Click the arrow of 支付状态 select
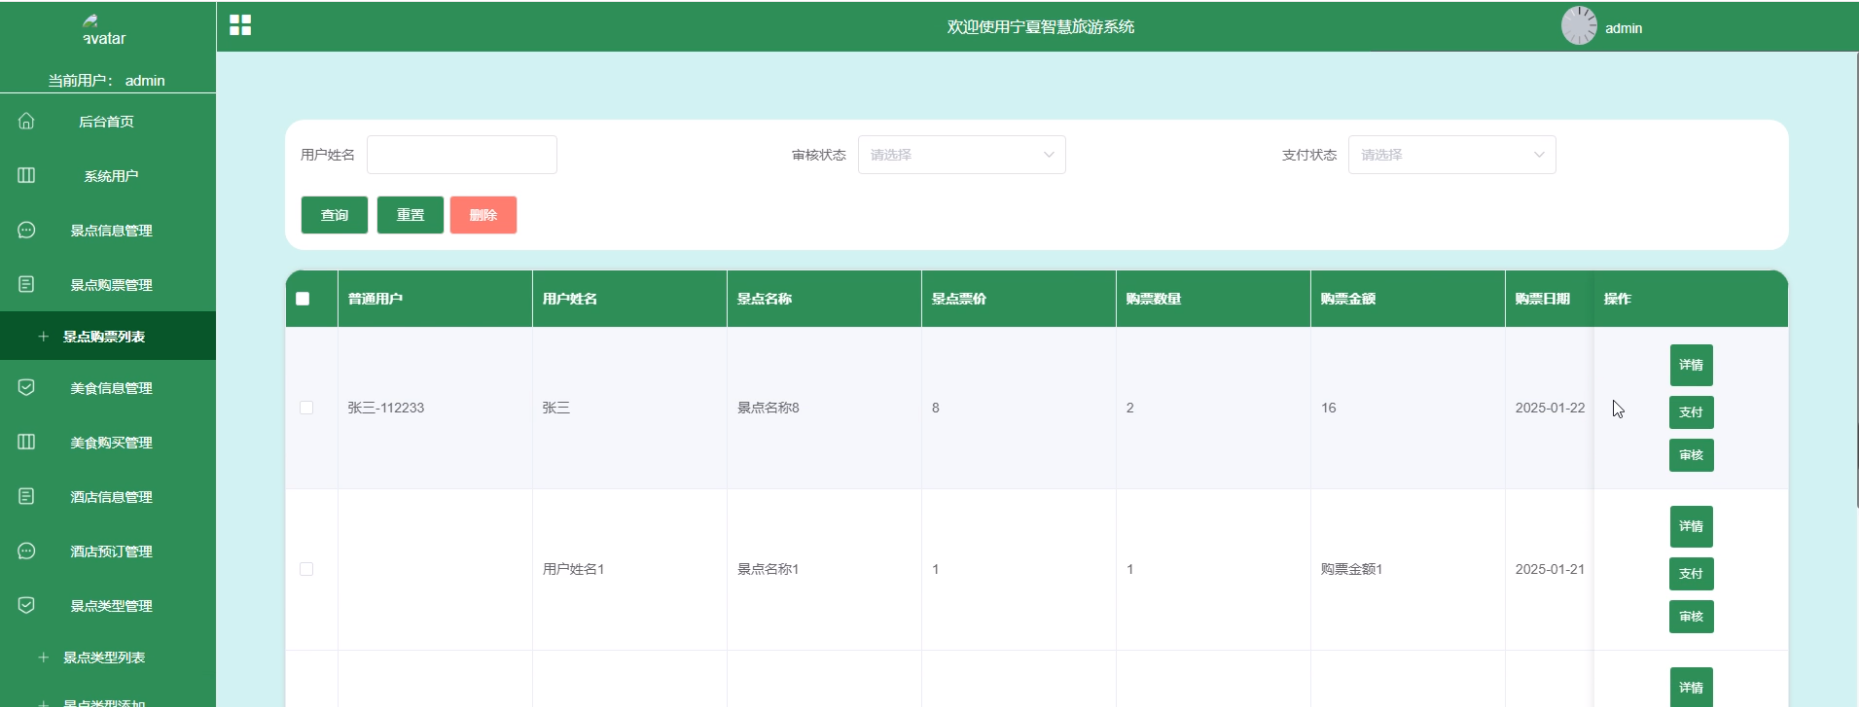1859x707 pixels. coord(1539,155)
